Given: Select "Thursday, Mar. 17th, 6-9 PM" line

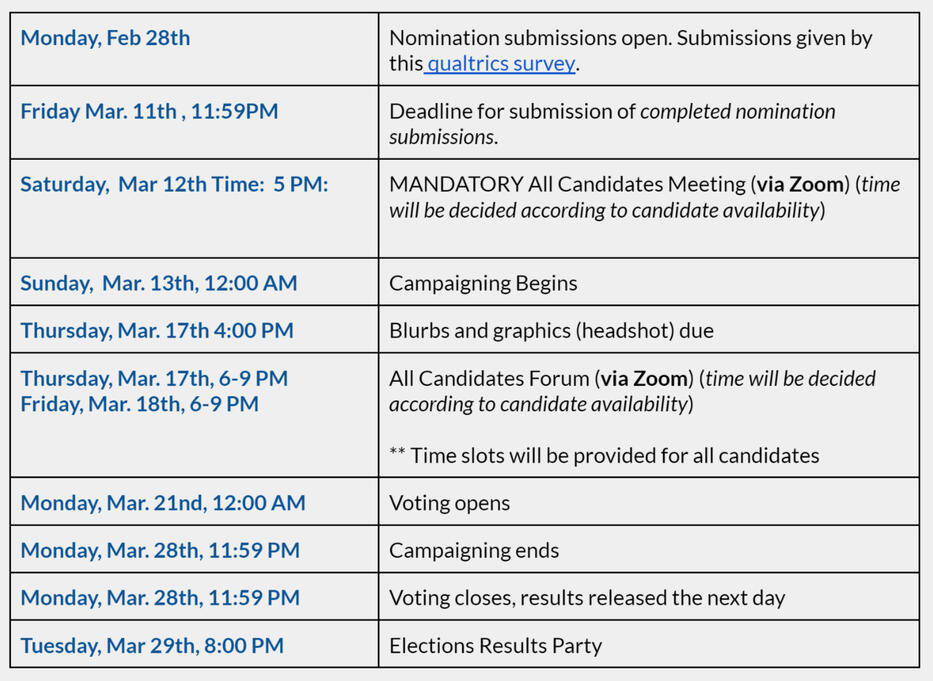Looking at the screenshot, I should coord(154,378).
